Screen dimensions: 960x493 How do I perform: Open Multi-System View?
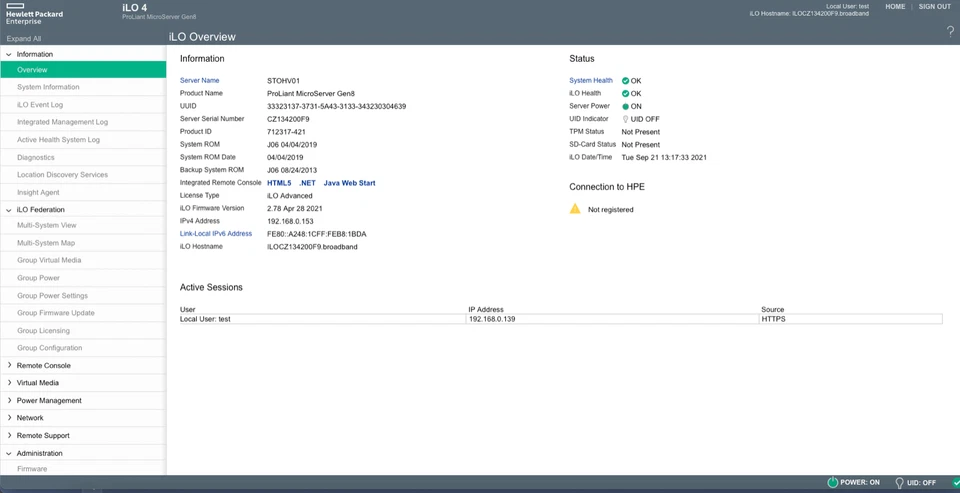(x=47, y=225)
